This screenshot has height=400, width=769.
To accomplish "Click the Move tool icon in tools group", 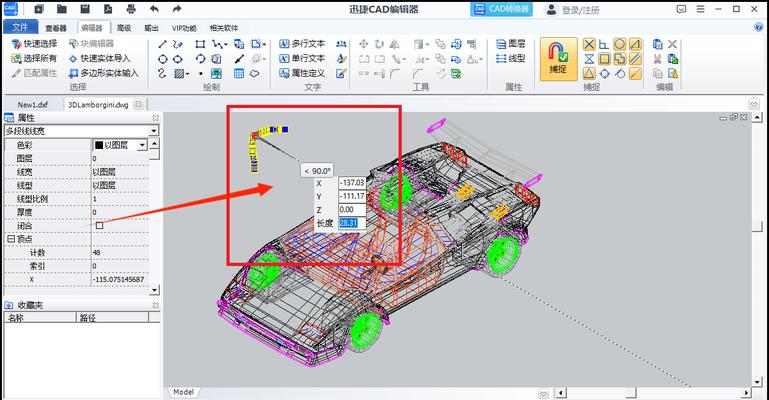I will pyautogui.click(x=363, y=44).
